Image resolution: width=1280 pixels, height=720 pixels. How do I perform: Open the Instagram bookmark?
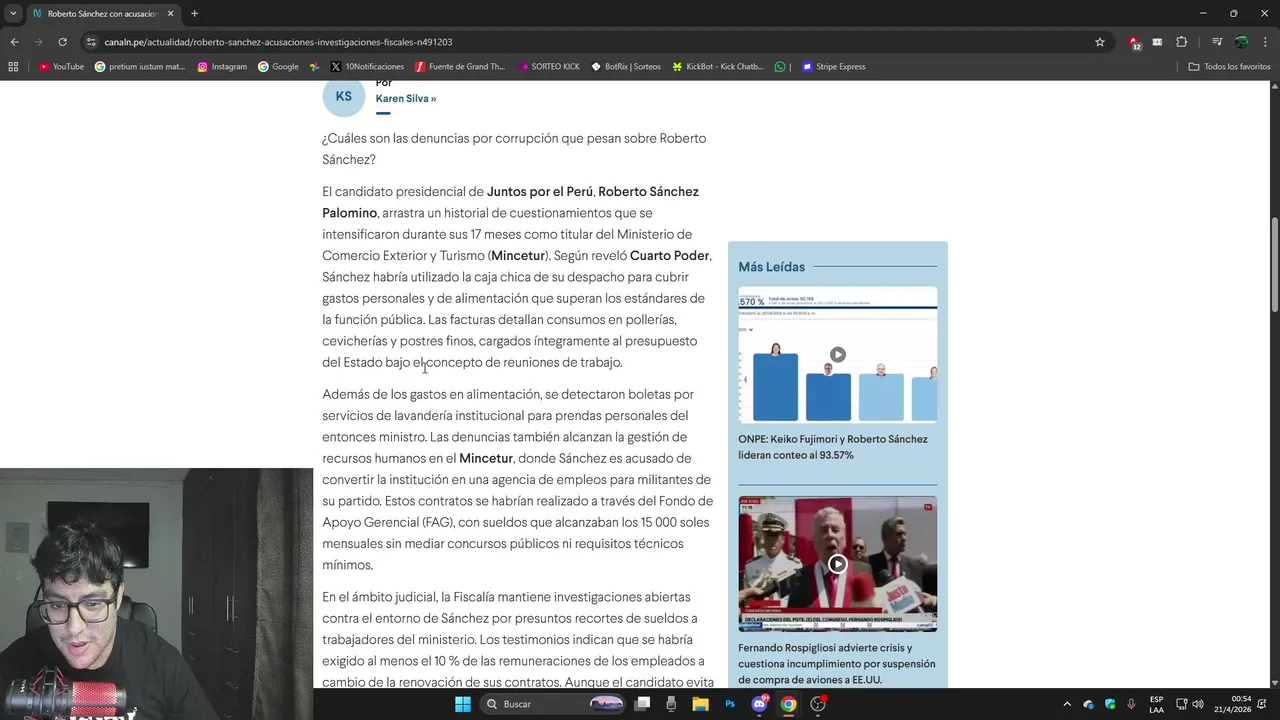[x=222, y=67]
